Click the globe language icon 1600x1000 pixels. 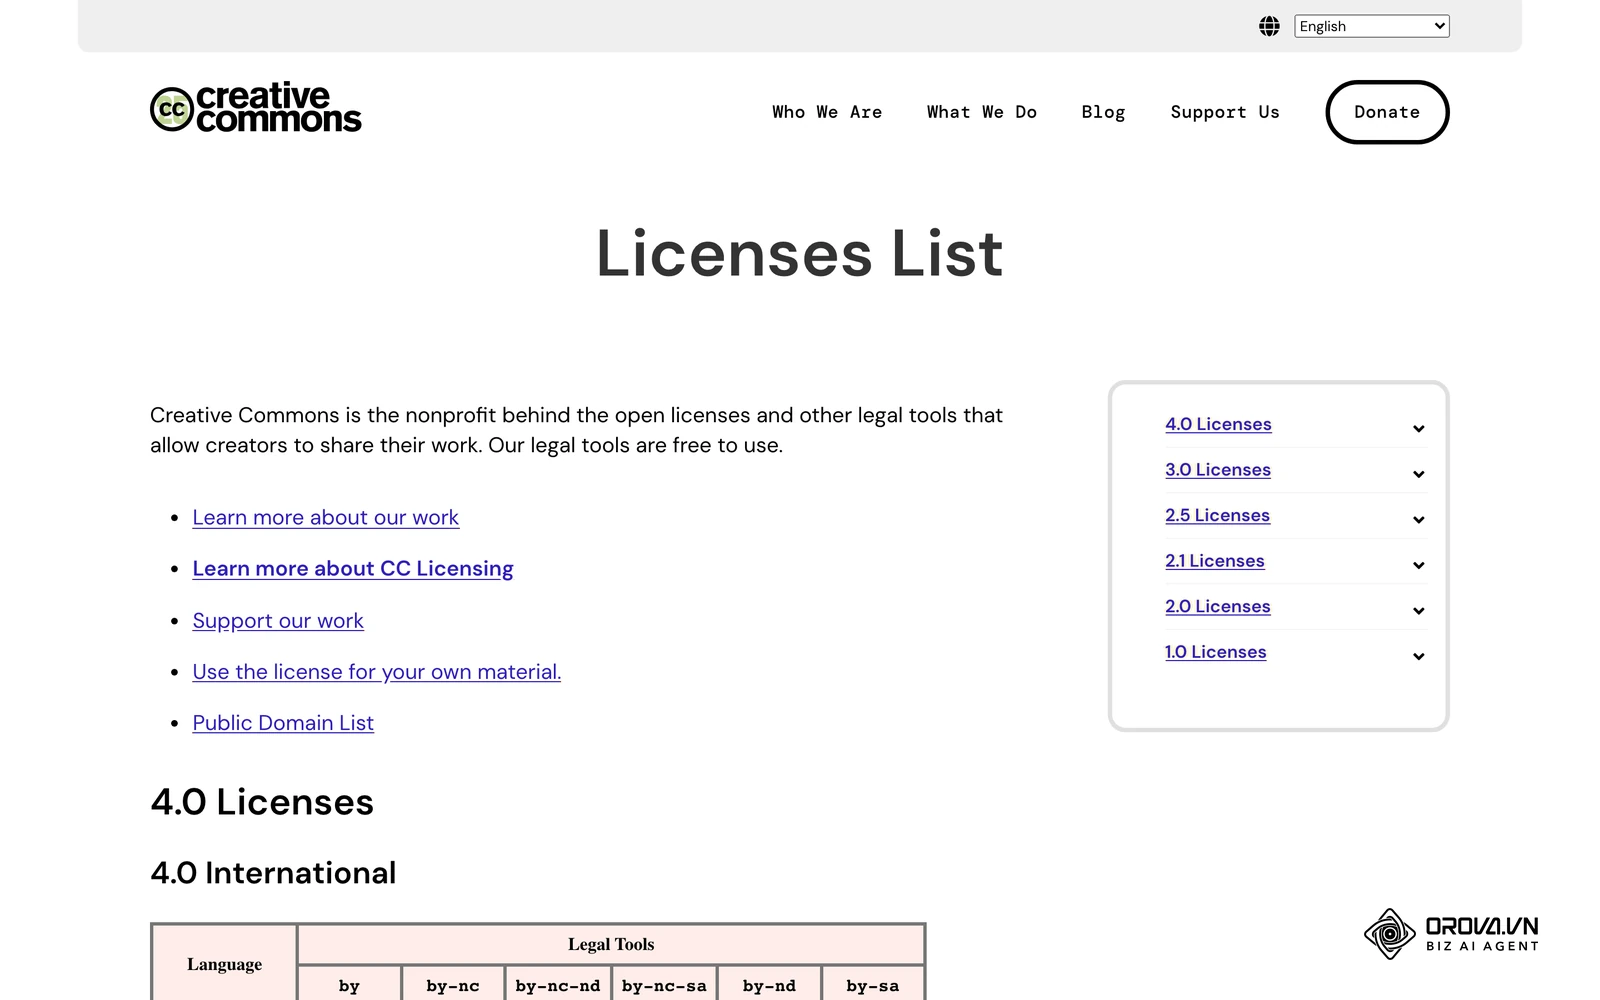[1269, 26]
